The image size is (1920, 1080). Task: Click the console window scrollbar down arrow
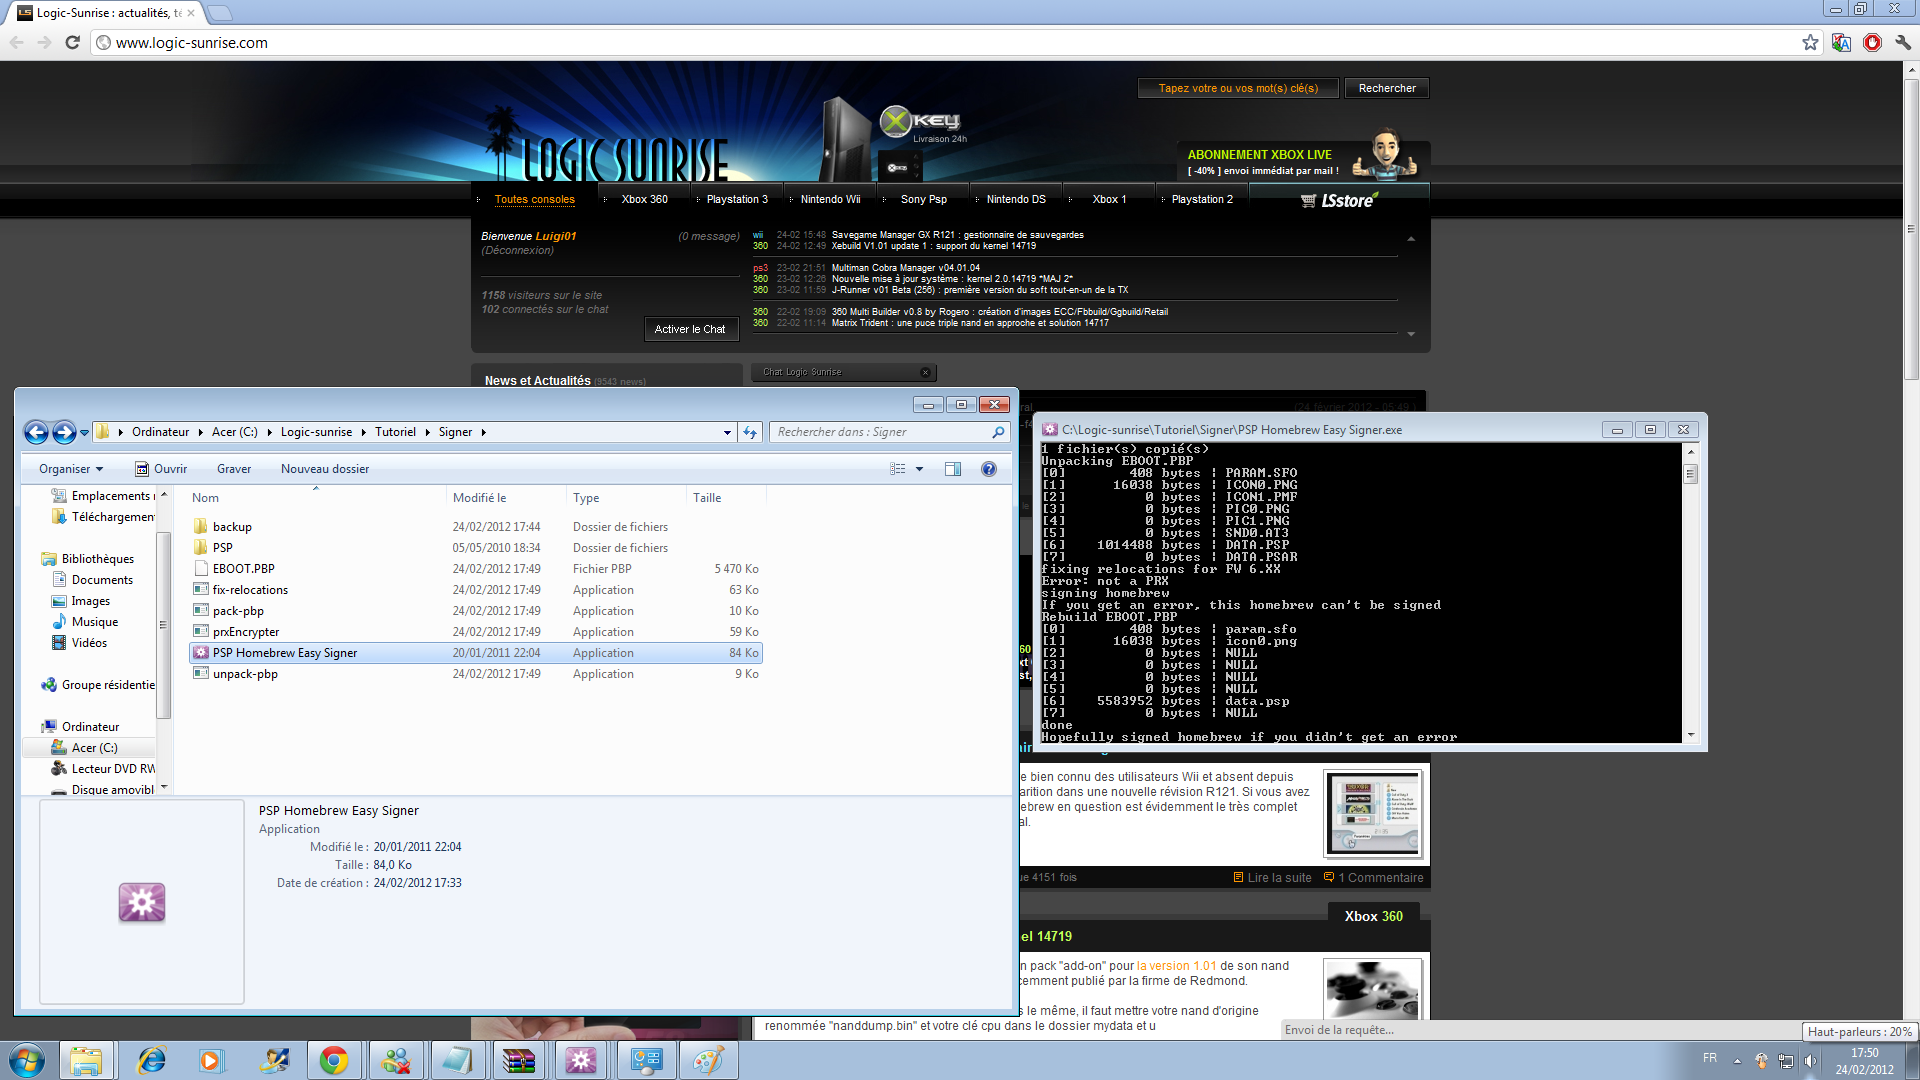pyautogui.click(x=1690, y=735)
